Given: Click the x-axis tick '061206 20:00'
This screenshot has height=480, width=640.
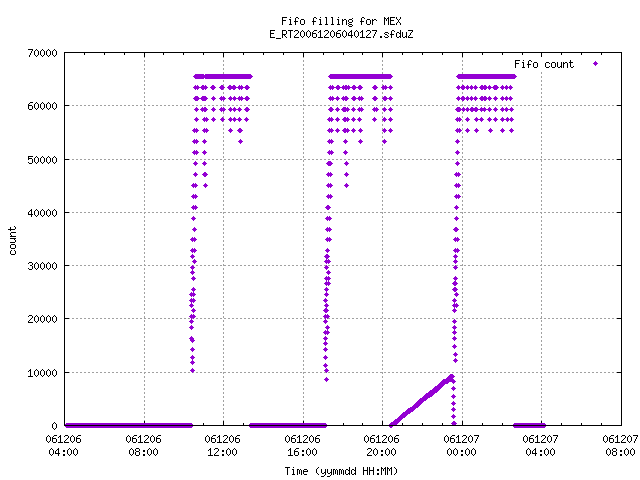Looking at the screenshot, I should coord(382,446).
